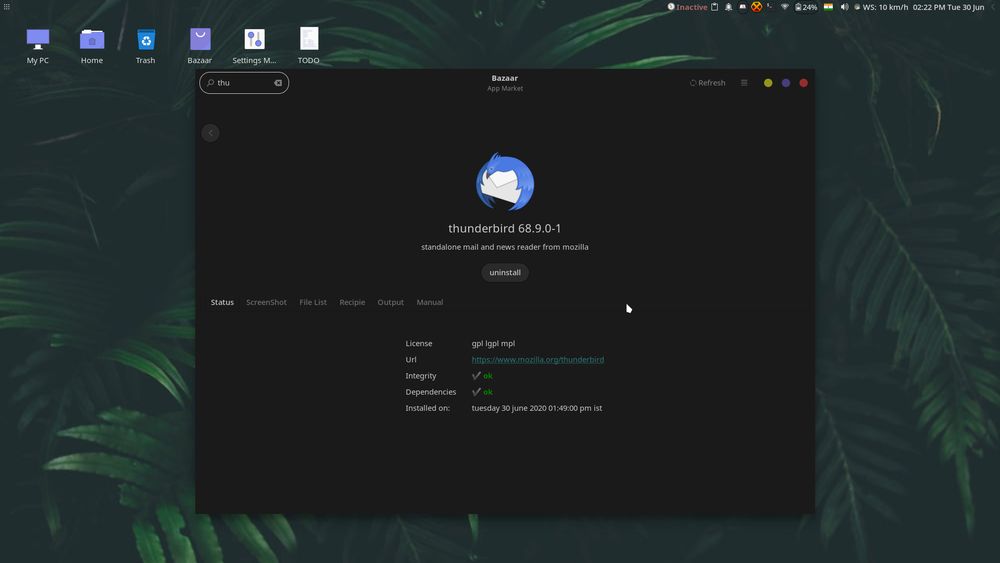This screenshot has height=563, width=1000.
Task: Select the Recipie tab
Action: (x=352, y=302)
